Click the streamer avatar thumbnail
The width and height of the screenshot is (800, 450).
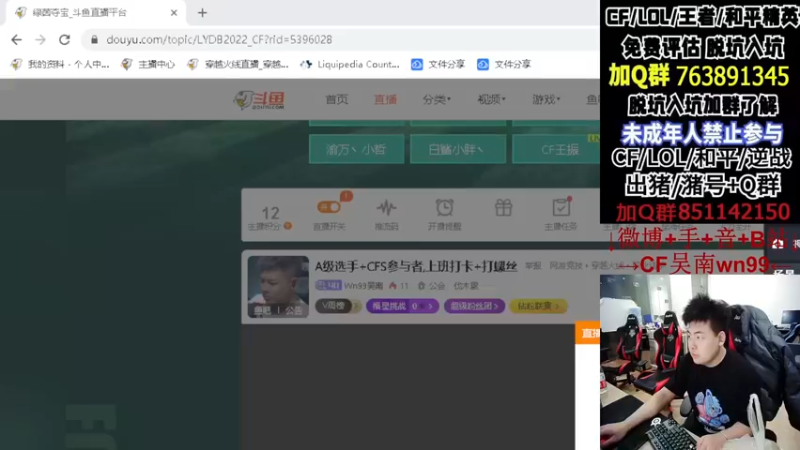(278, 286)
